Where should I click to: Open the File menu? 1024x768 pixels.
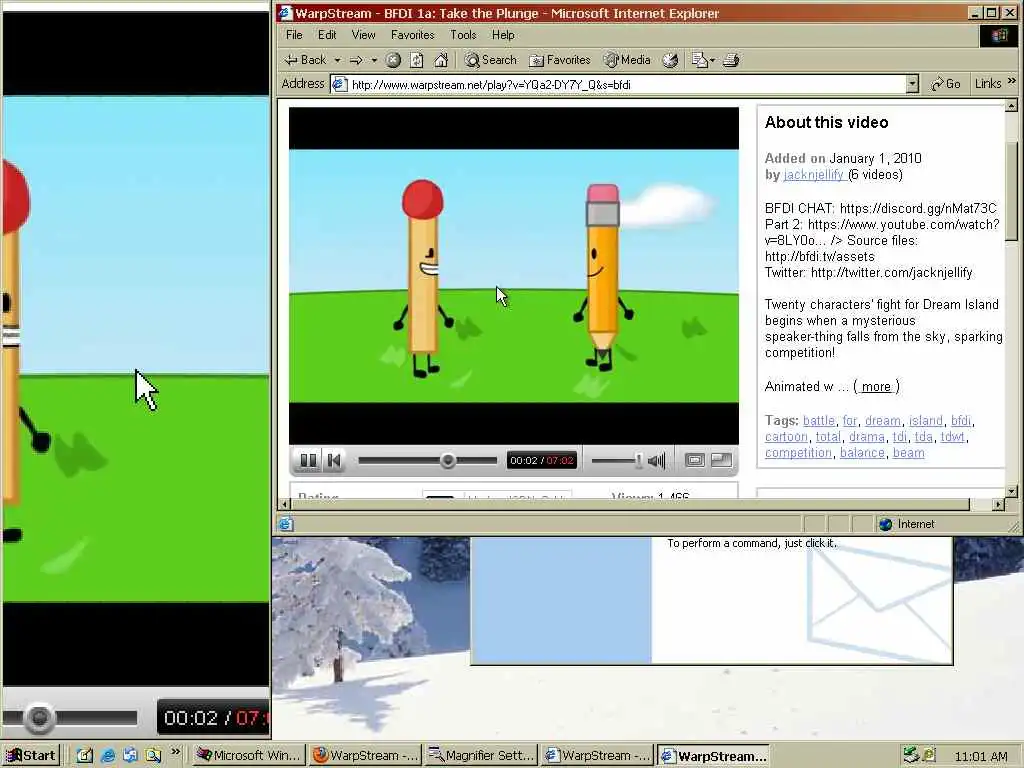pos(294,35)
